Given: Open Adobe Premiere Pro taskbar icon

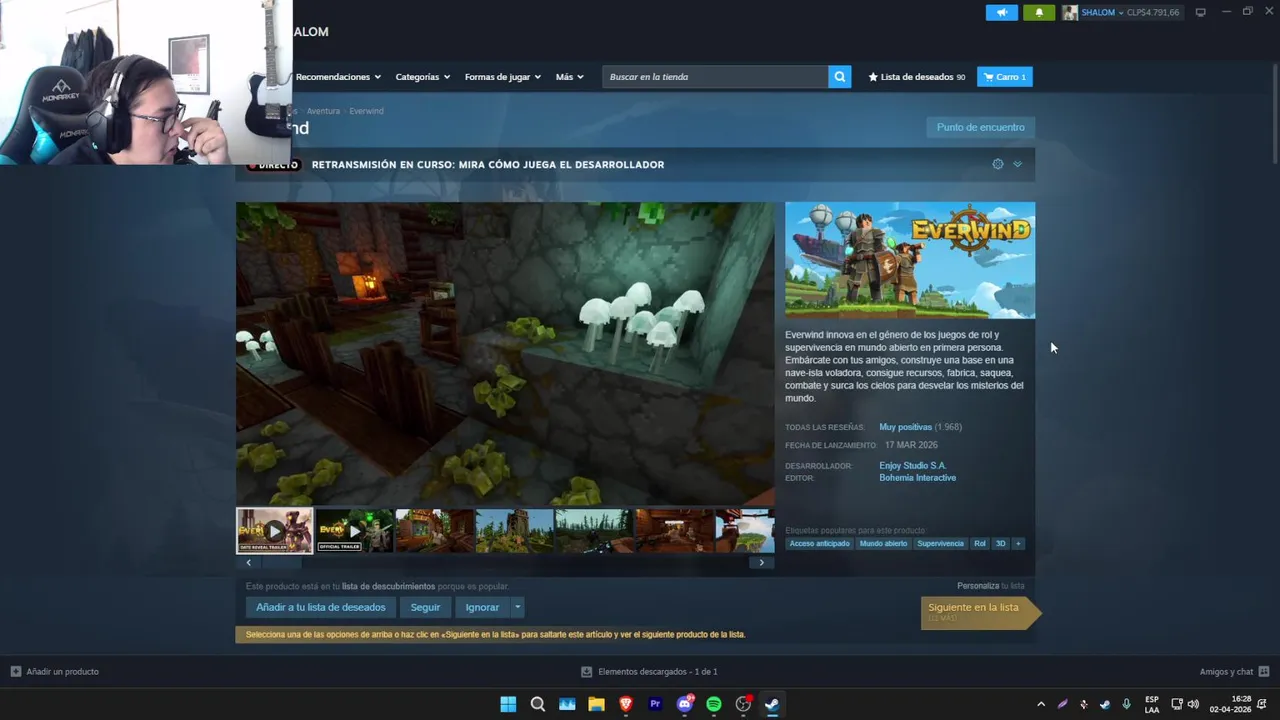Looking at the screenshot, I should coord(655,704).
